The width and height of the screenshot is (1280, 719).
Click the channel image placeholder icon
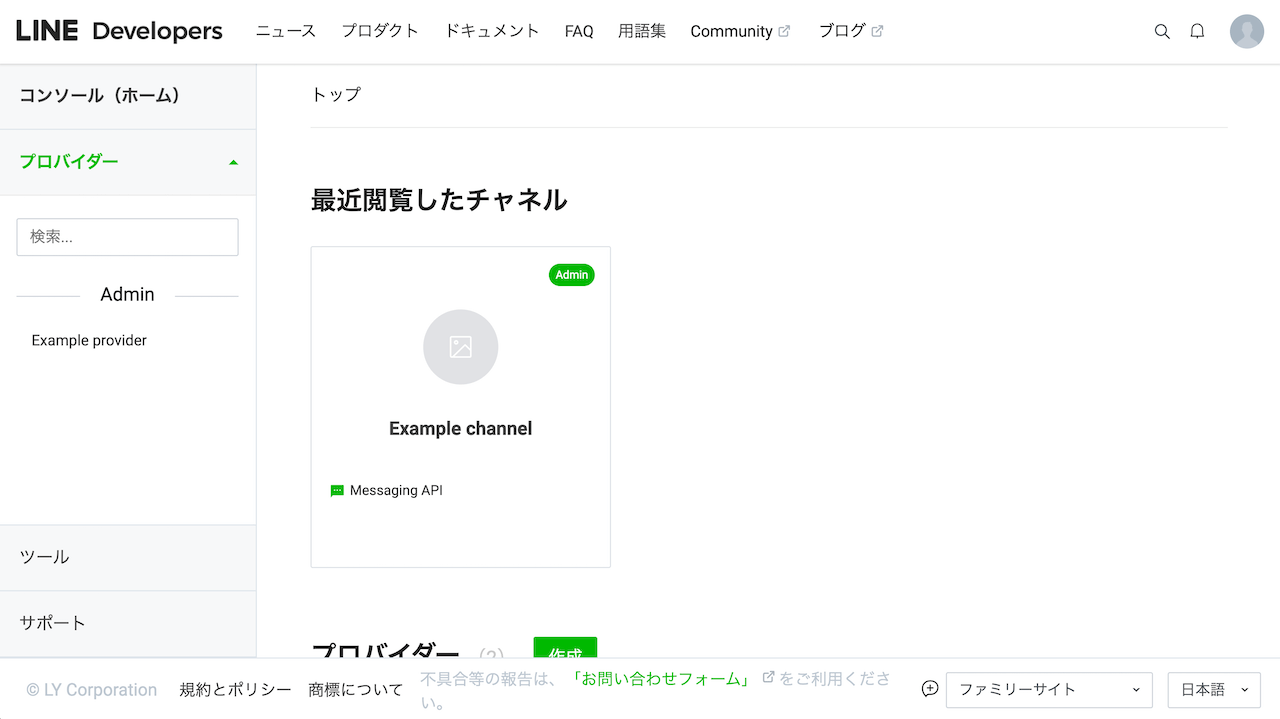[x=460, y=347]
